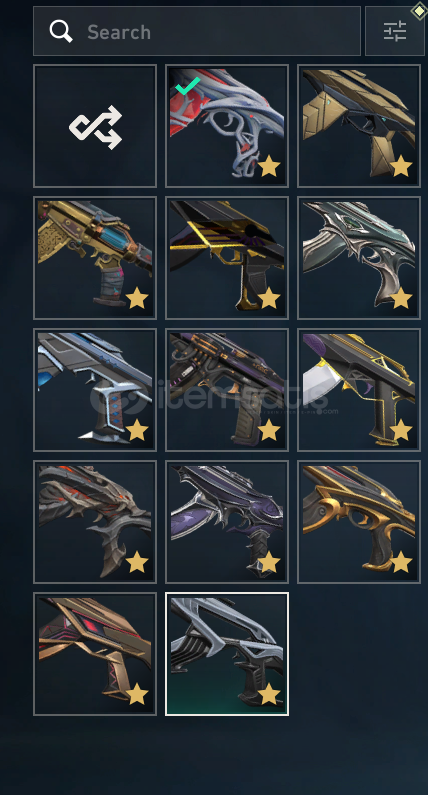
Task: Open the filter sliders button
Action: pyautogui.click(x=395, y=31)
